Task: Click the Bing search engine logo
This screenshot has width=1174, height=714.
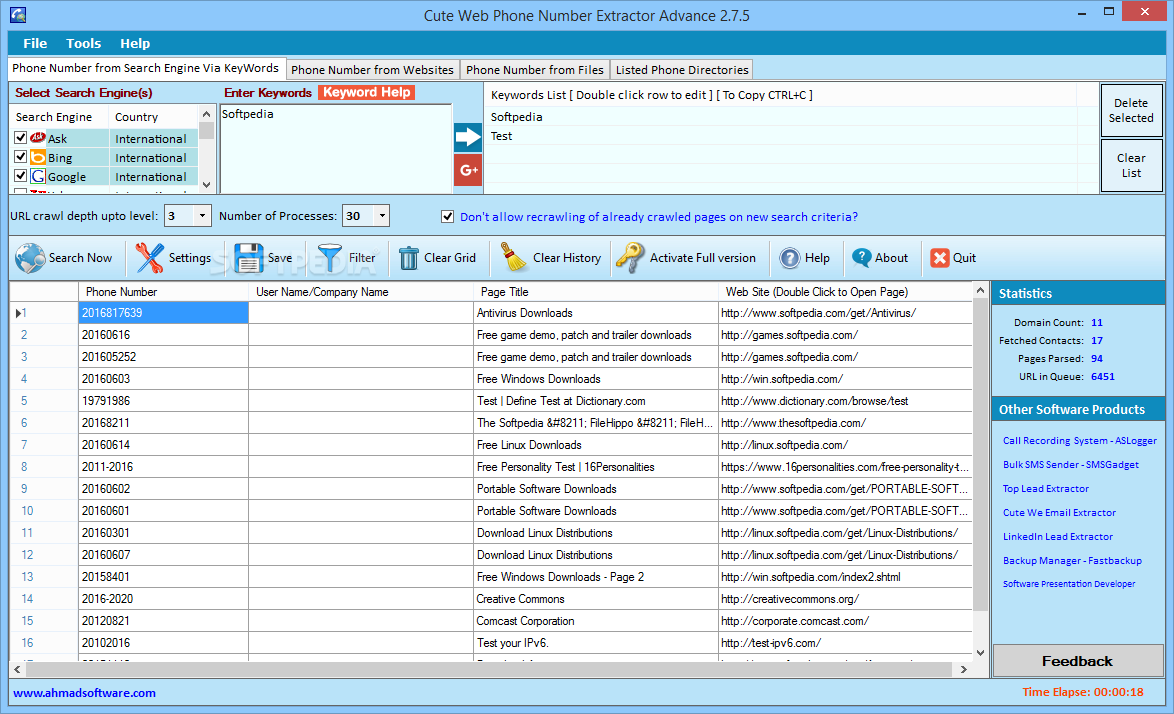Action: click(x=37, y=157)
